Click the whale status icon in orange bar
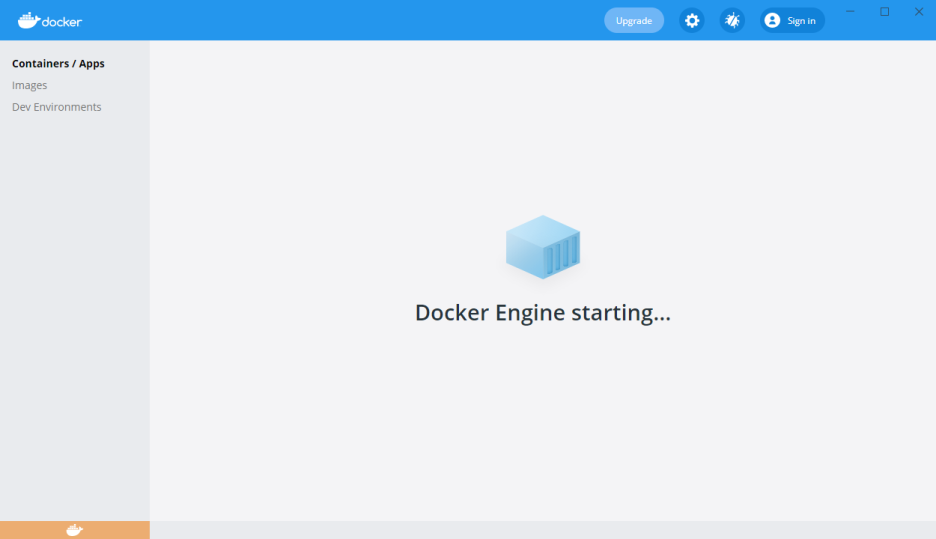Image resolution: width=936 pixels, height=539 pixels. pos(75,530)
